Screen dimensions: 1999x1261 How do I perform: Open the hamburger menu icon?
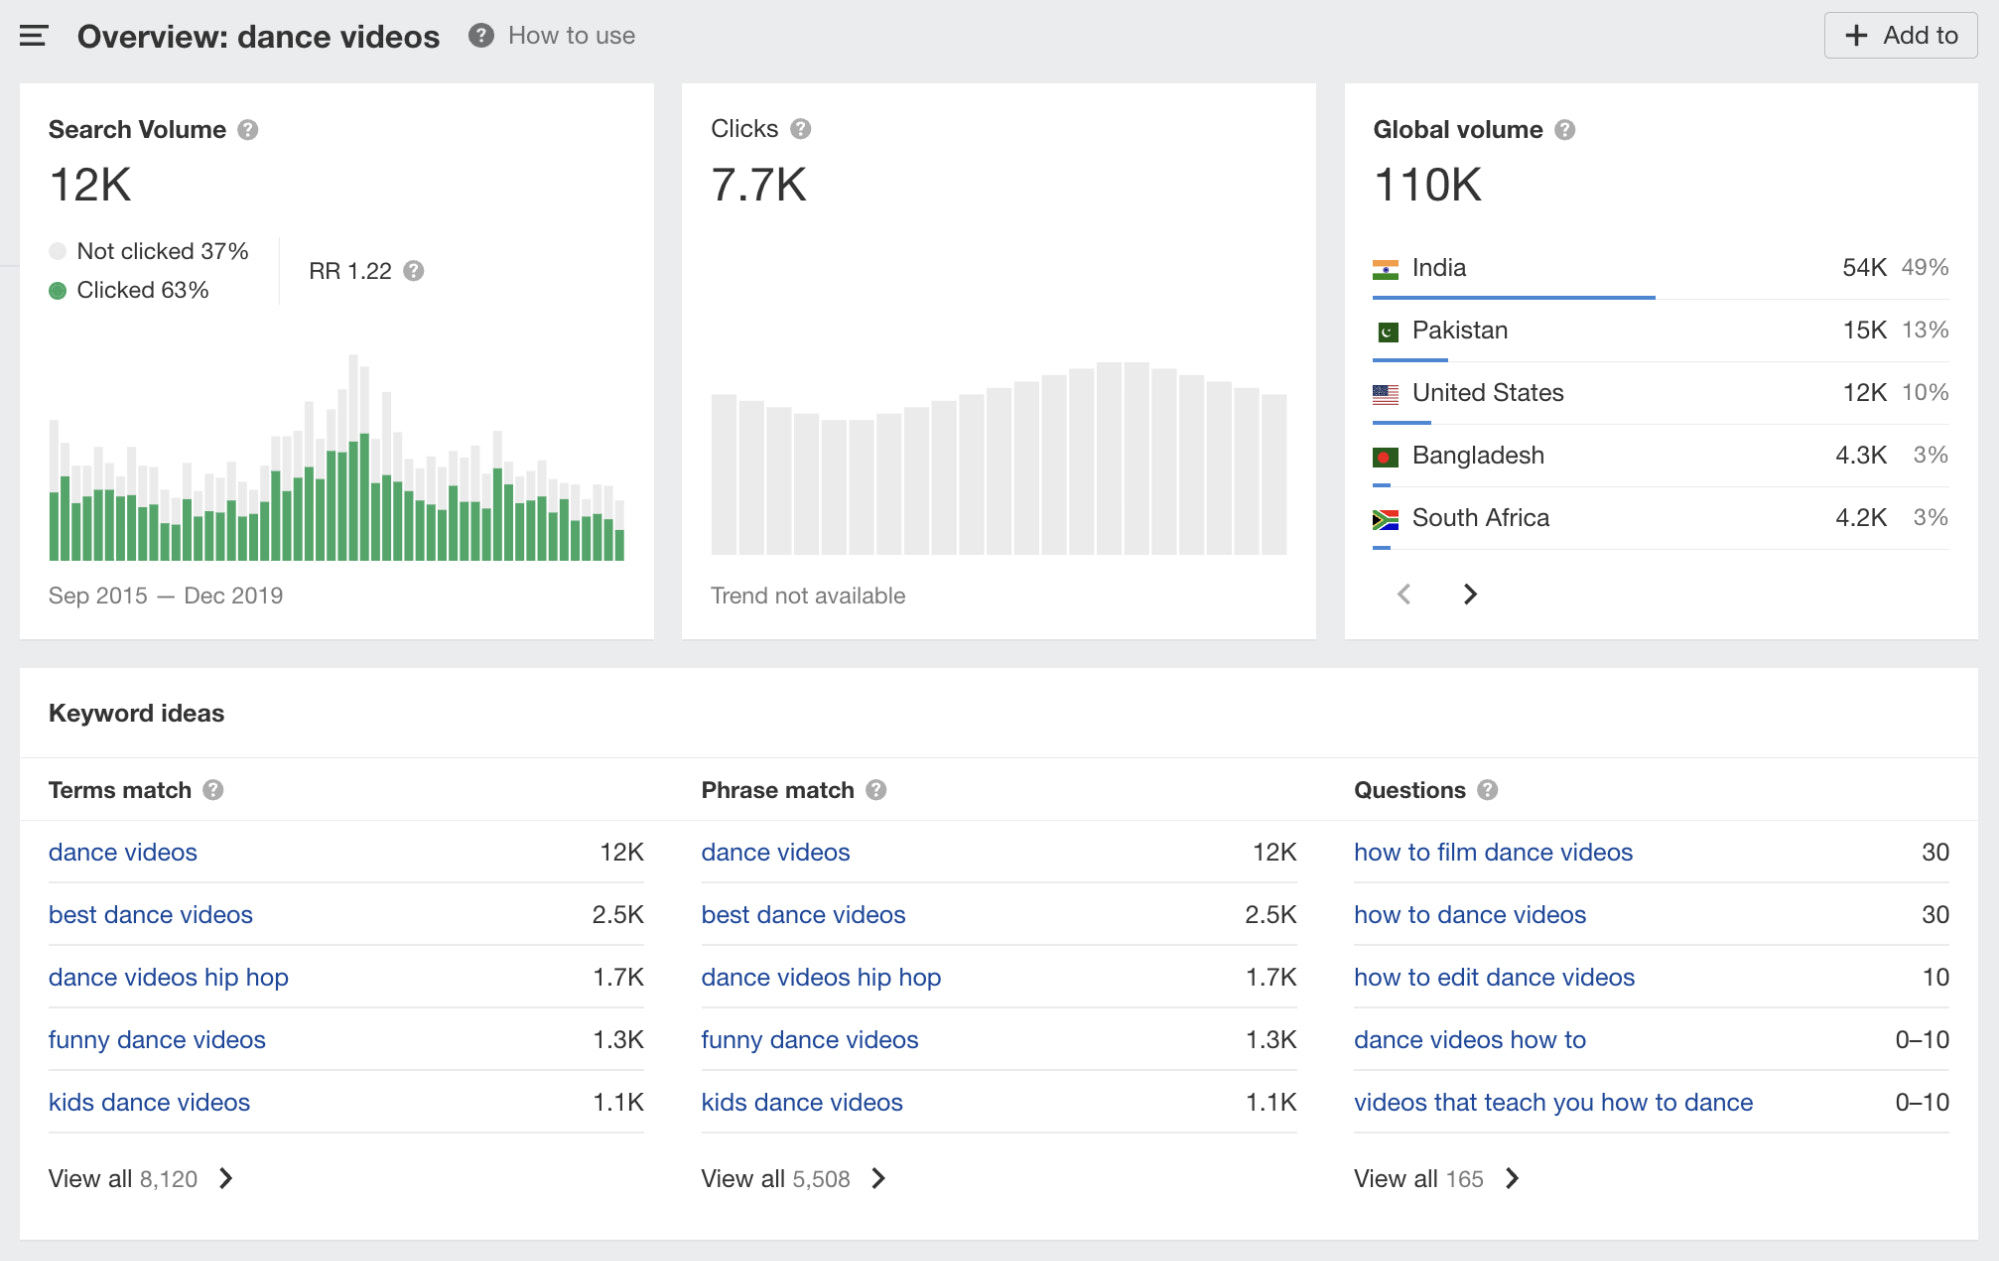(x=33, y=36)
